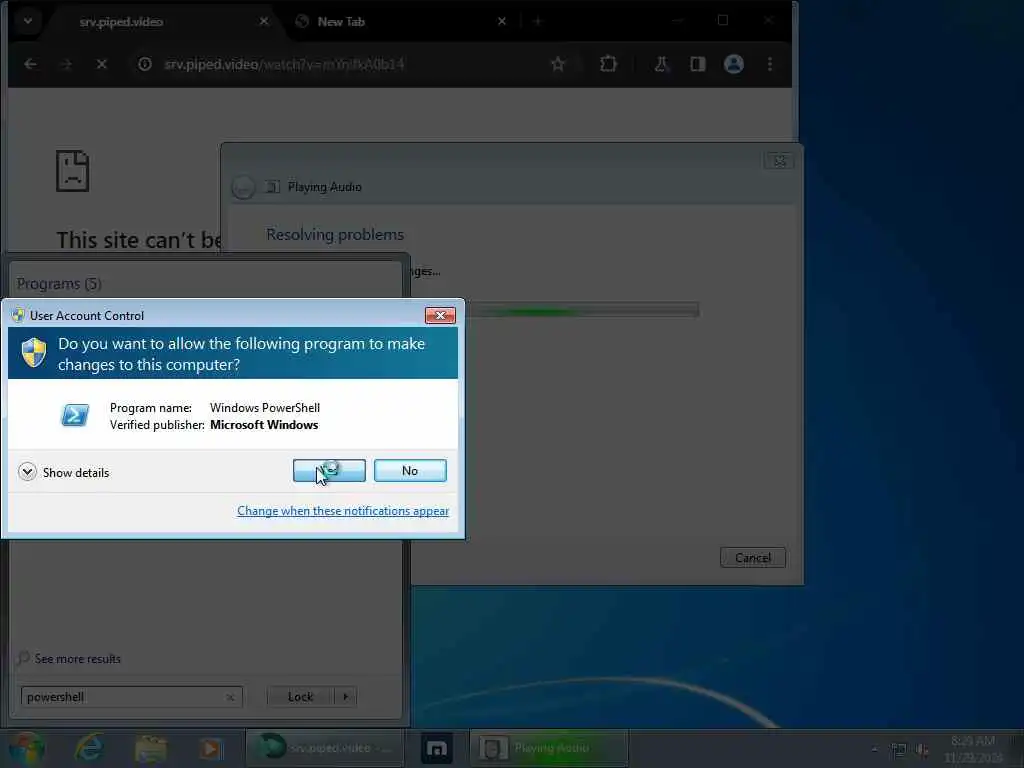
Task: Switch to srv.piped.video taskbar window
Action: pyautogui.click(x=324, y=748)
